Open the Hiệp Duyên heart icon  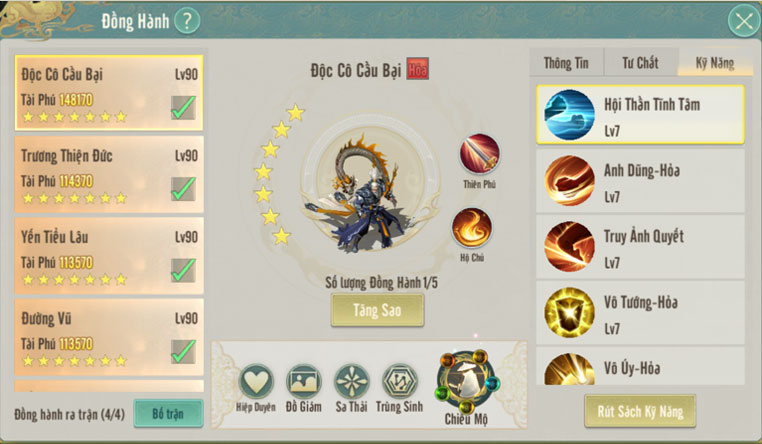coord(256,382)
